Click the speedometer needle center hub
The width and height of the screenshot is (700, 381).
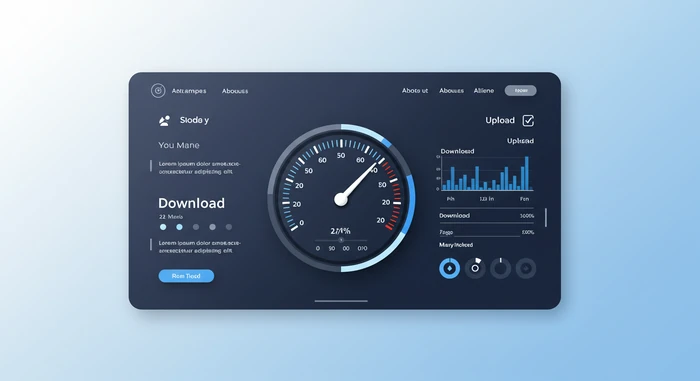click(x=341, y=199)
